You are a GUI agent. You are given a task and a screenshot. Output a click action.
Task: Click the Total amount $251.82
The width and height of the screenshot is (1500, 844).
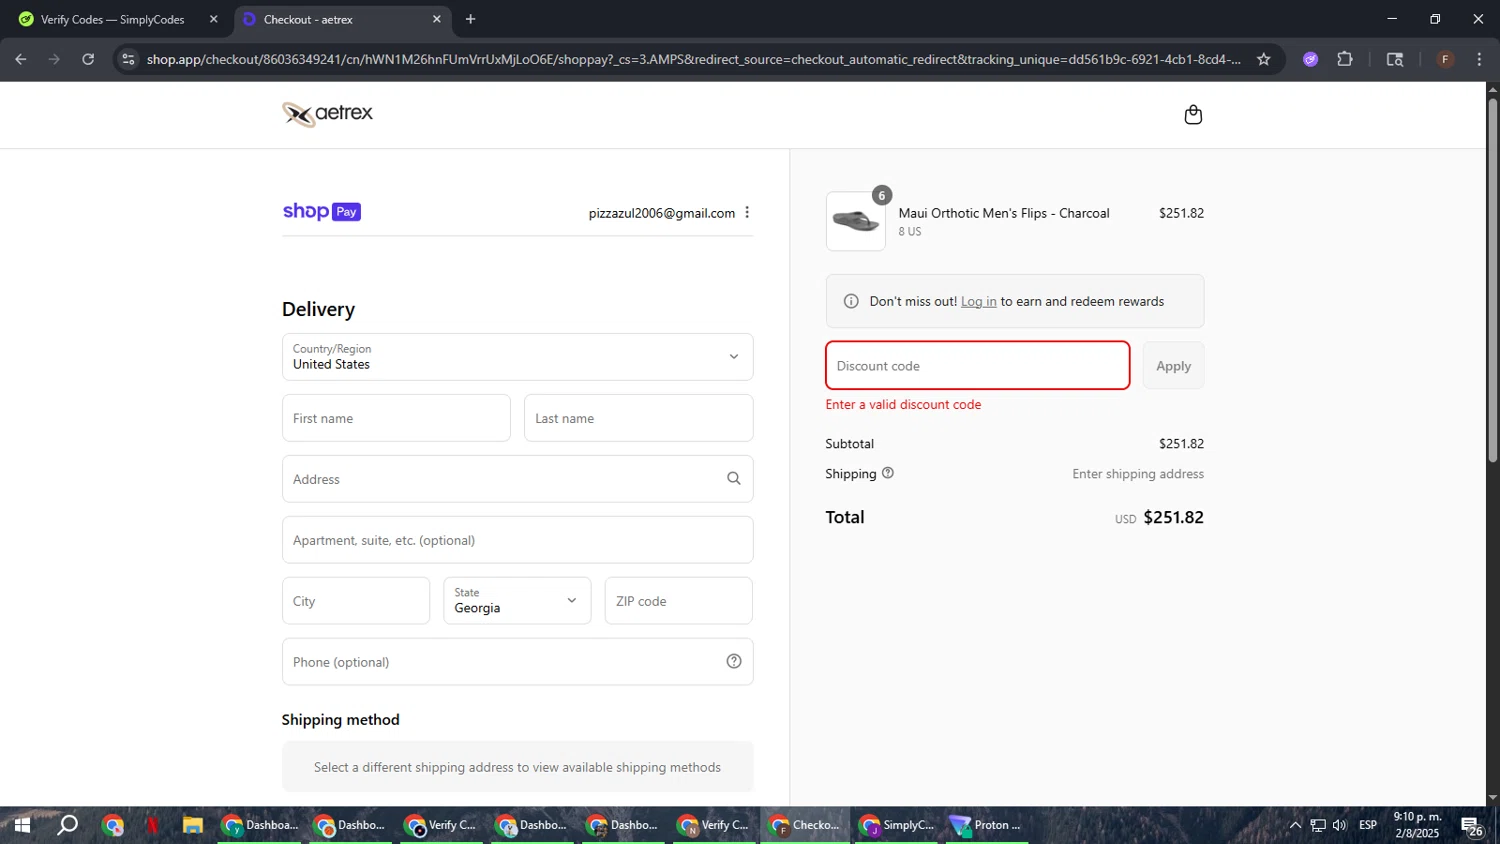point(1173,517)
